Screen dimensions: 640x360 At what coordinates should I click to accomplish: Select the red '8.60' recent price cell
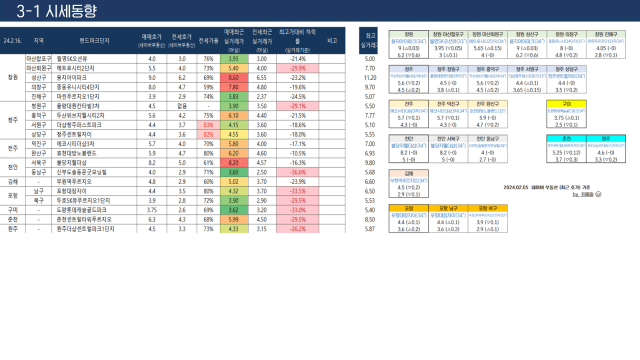click(234, 78)
